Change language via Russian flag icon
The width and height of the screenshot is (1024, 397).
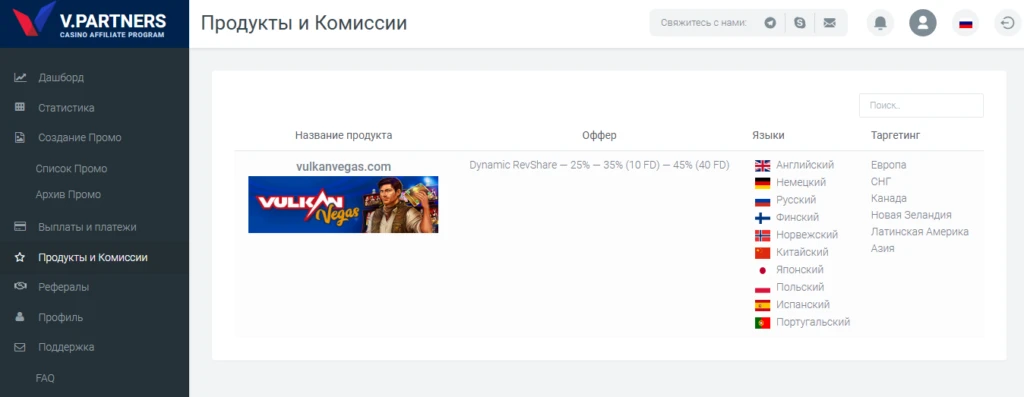(965, 24)
